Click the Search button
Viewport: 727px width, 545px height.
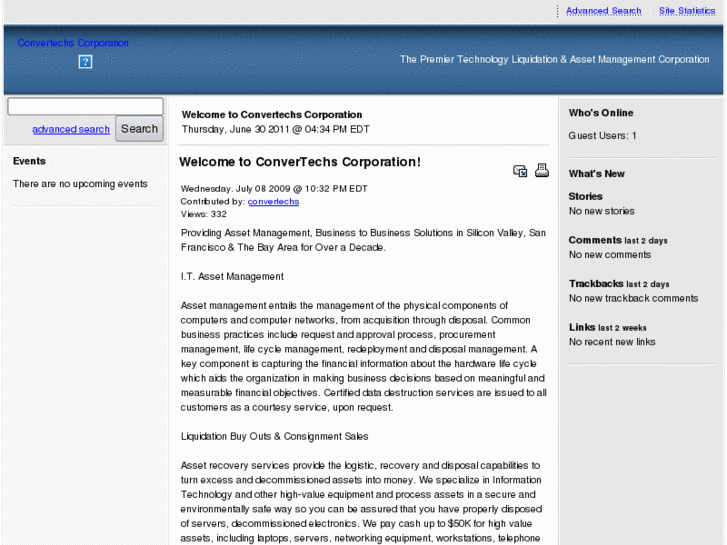tap(139, 128)
